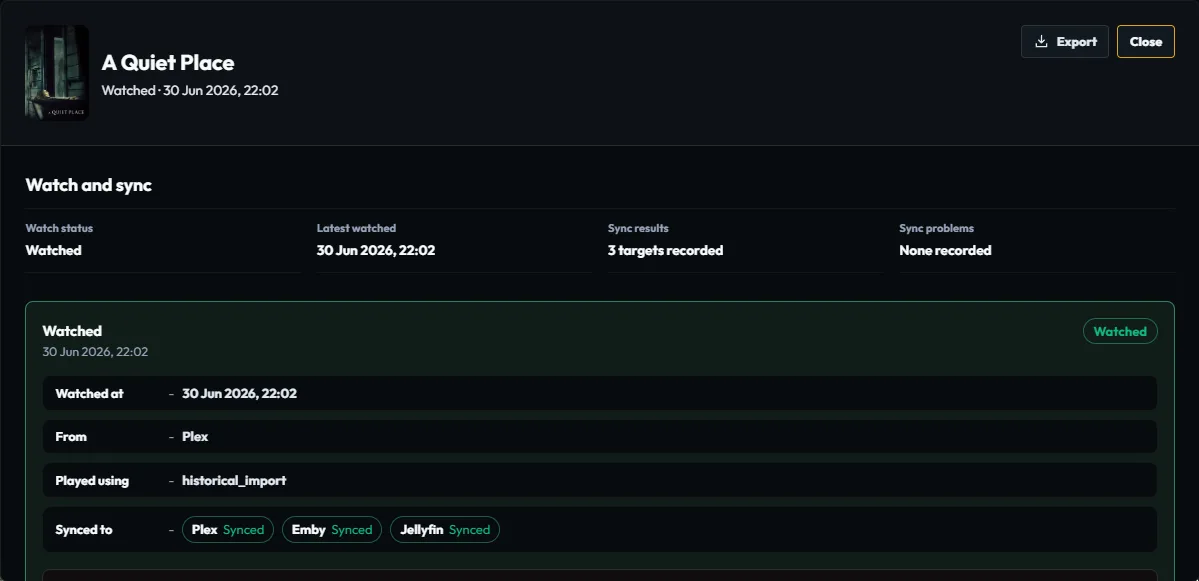Select the Watched at row value
Image resolution: width=1199 pixels, height=581 pixels.
pos(239,394)
